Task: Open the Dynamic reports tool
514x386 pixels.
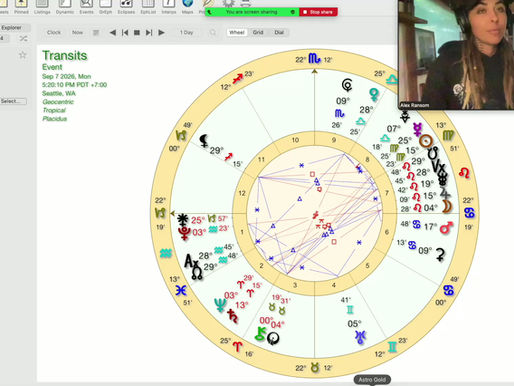Action: click(x=65, y=7)
